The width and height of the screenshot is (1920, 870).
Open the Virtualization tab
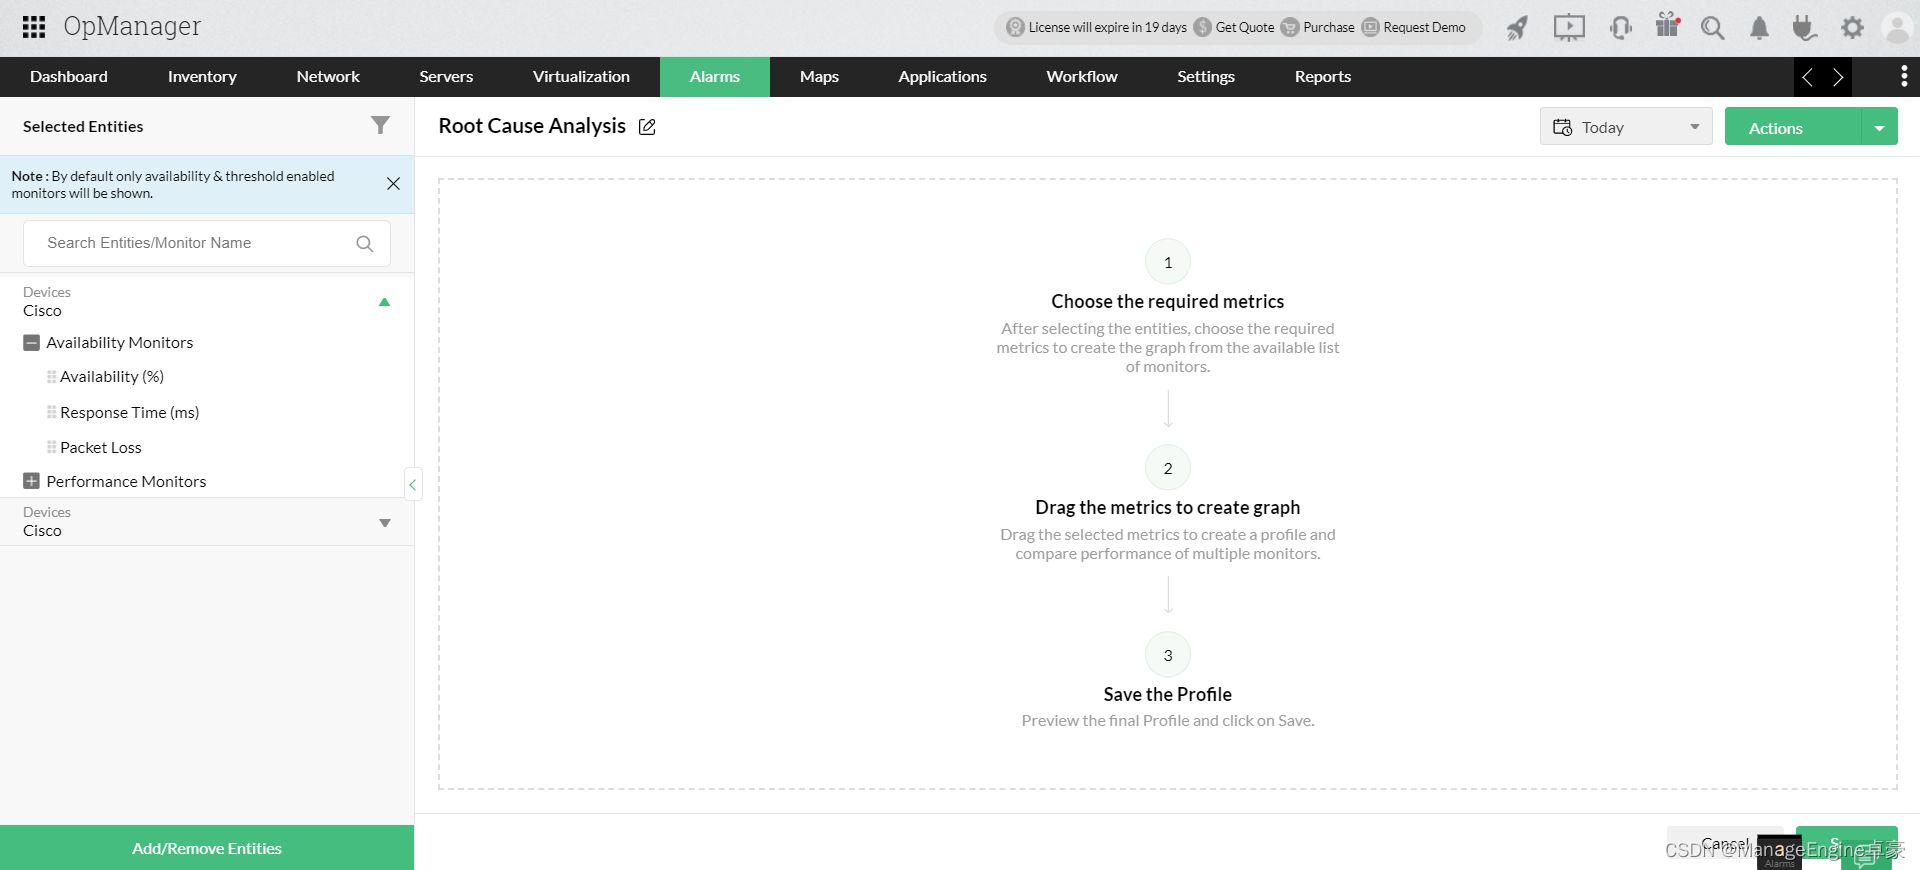[581, 76]
